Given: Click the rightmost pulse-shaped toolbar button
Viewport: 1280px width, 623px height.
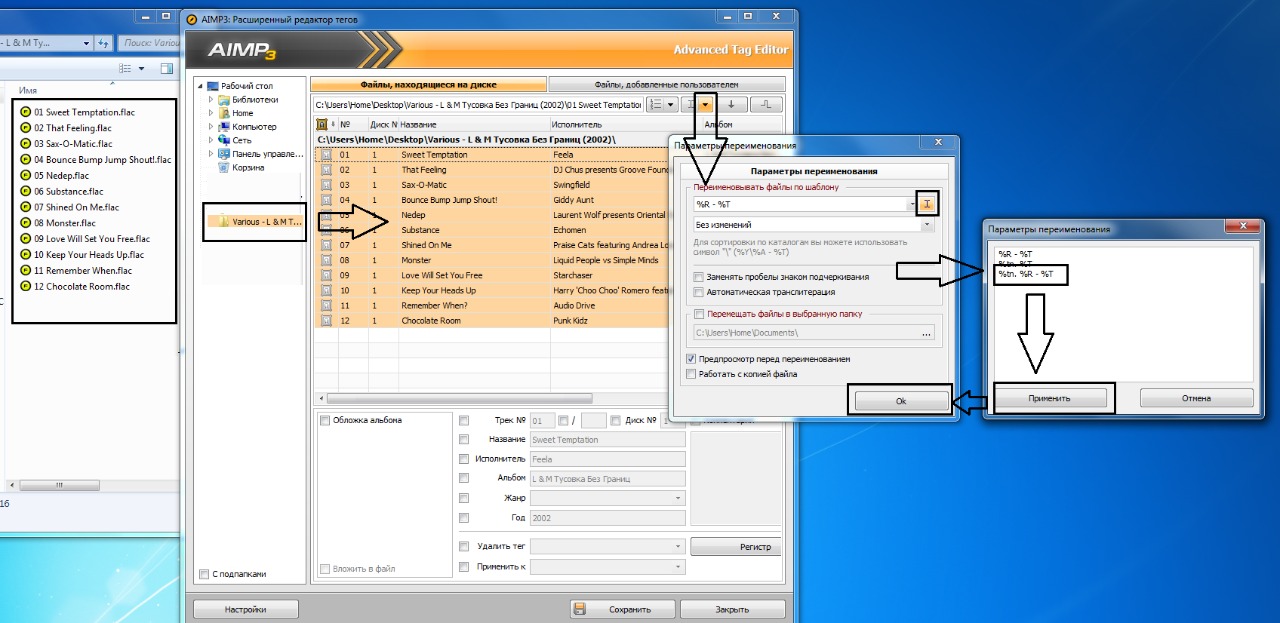Looking at the screenshot, I should pyautogui.click(x=766, y=104).
